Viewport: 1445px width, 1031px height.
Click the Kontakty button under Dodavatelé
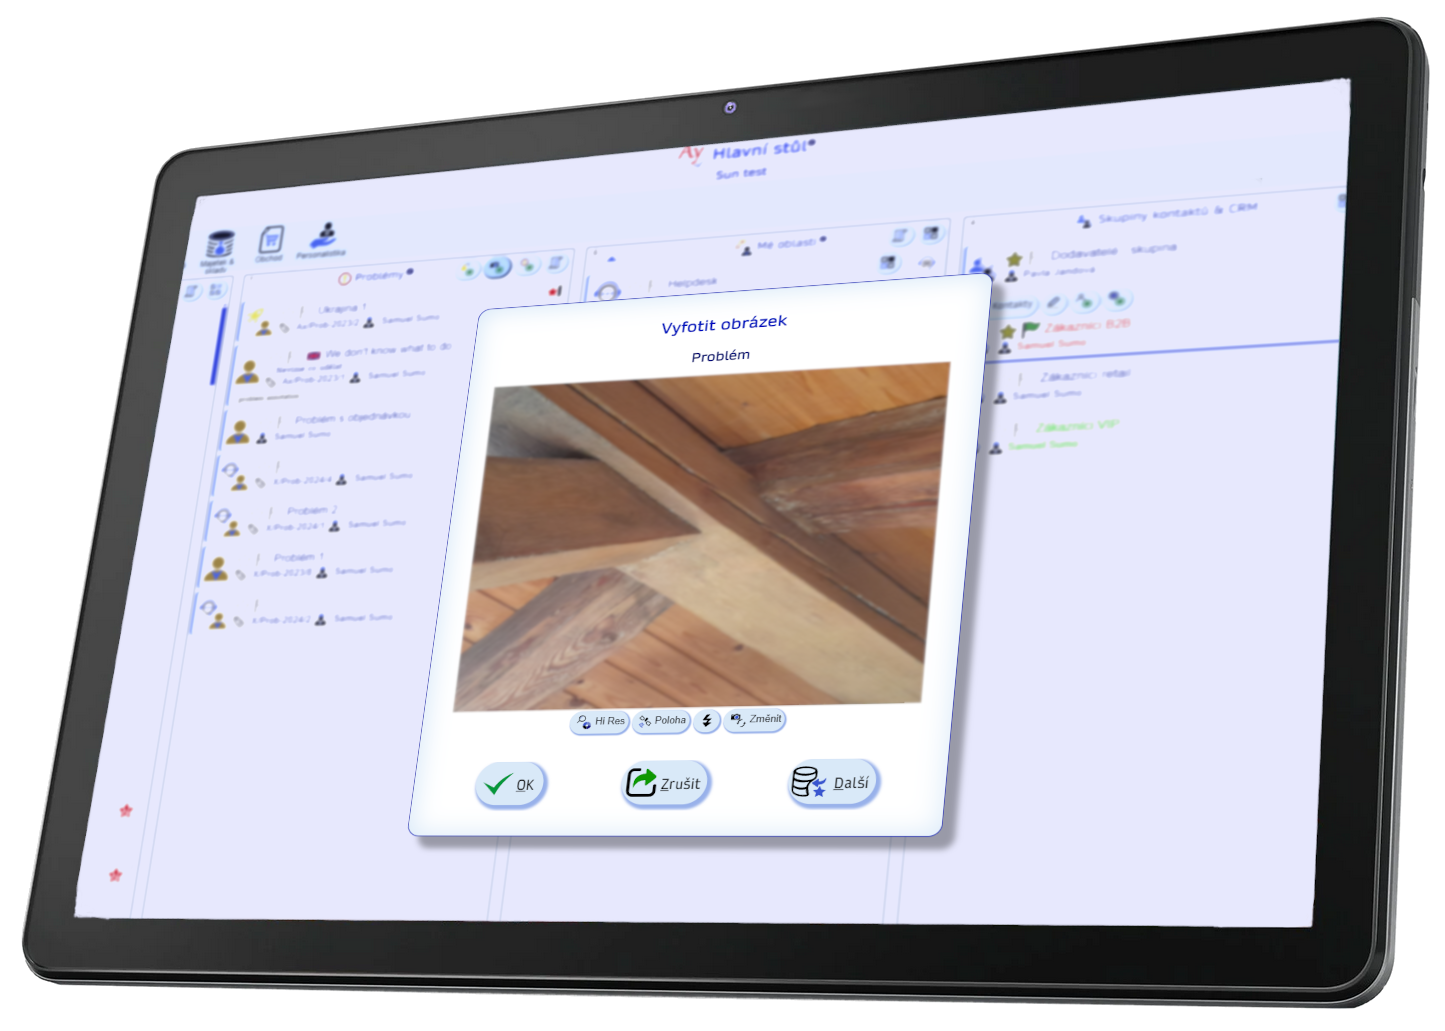(x=1012, y=305)
